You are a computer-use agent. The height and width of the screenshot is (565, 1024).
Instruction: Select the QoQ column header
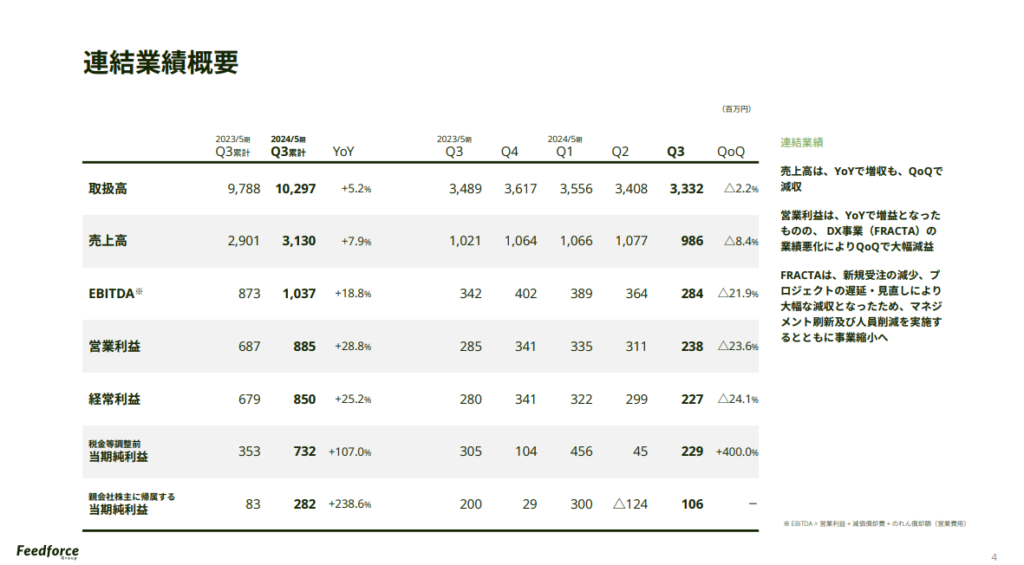click(731, 152)
